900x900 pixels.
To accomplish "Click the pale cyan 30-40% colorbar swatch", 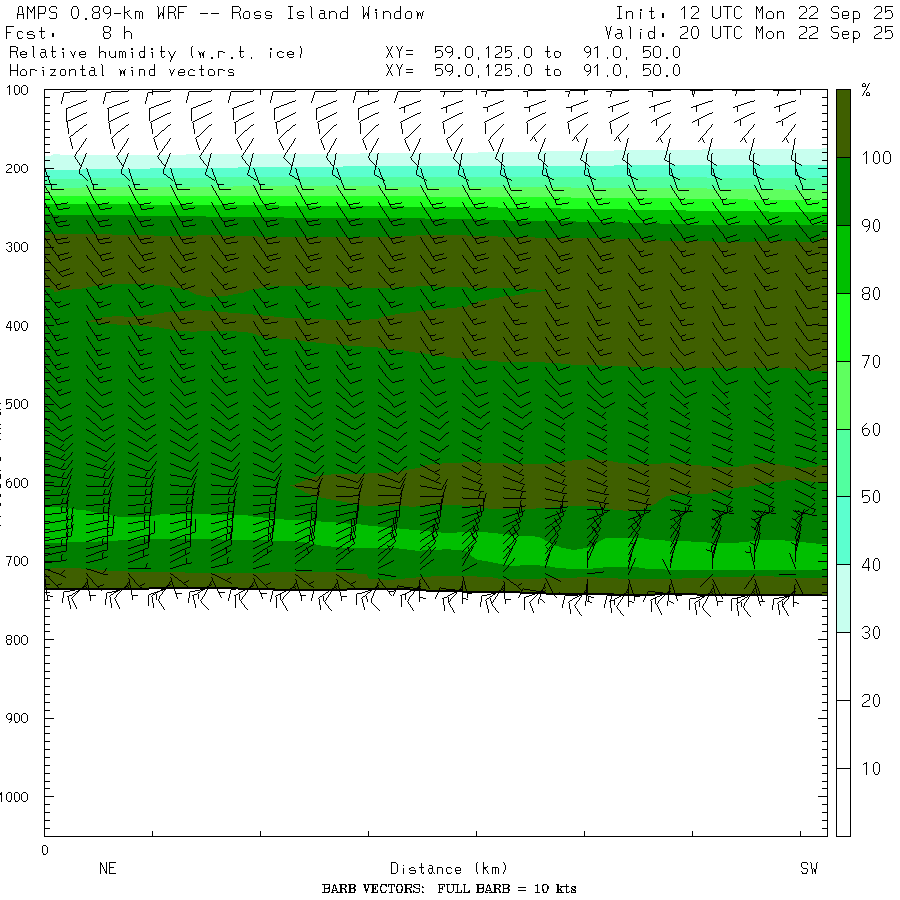I will [x=843, y=599].
